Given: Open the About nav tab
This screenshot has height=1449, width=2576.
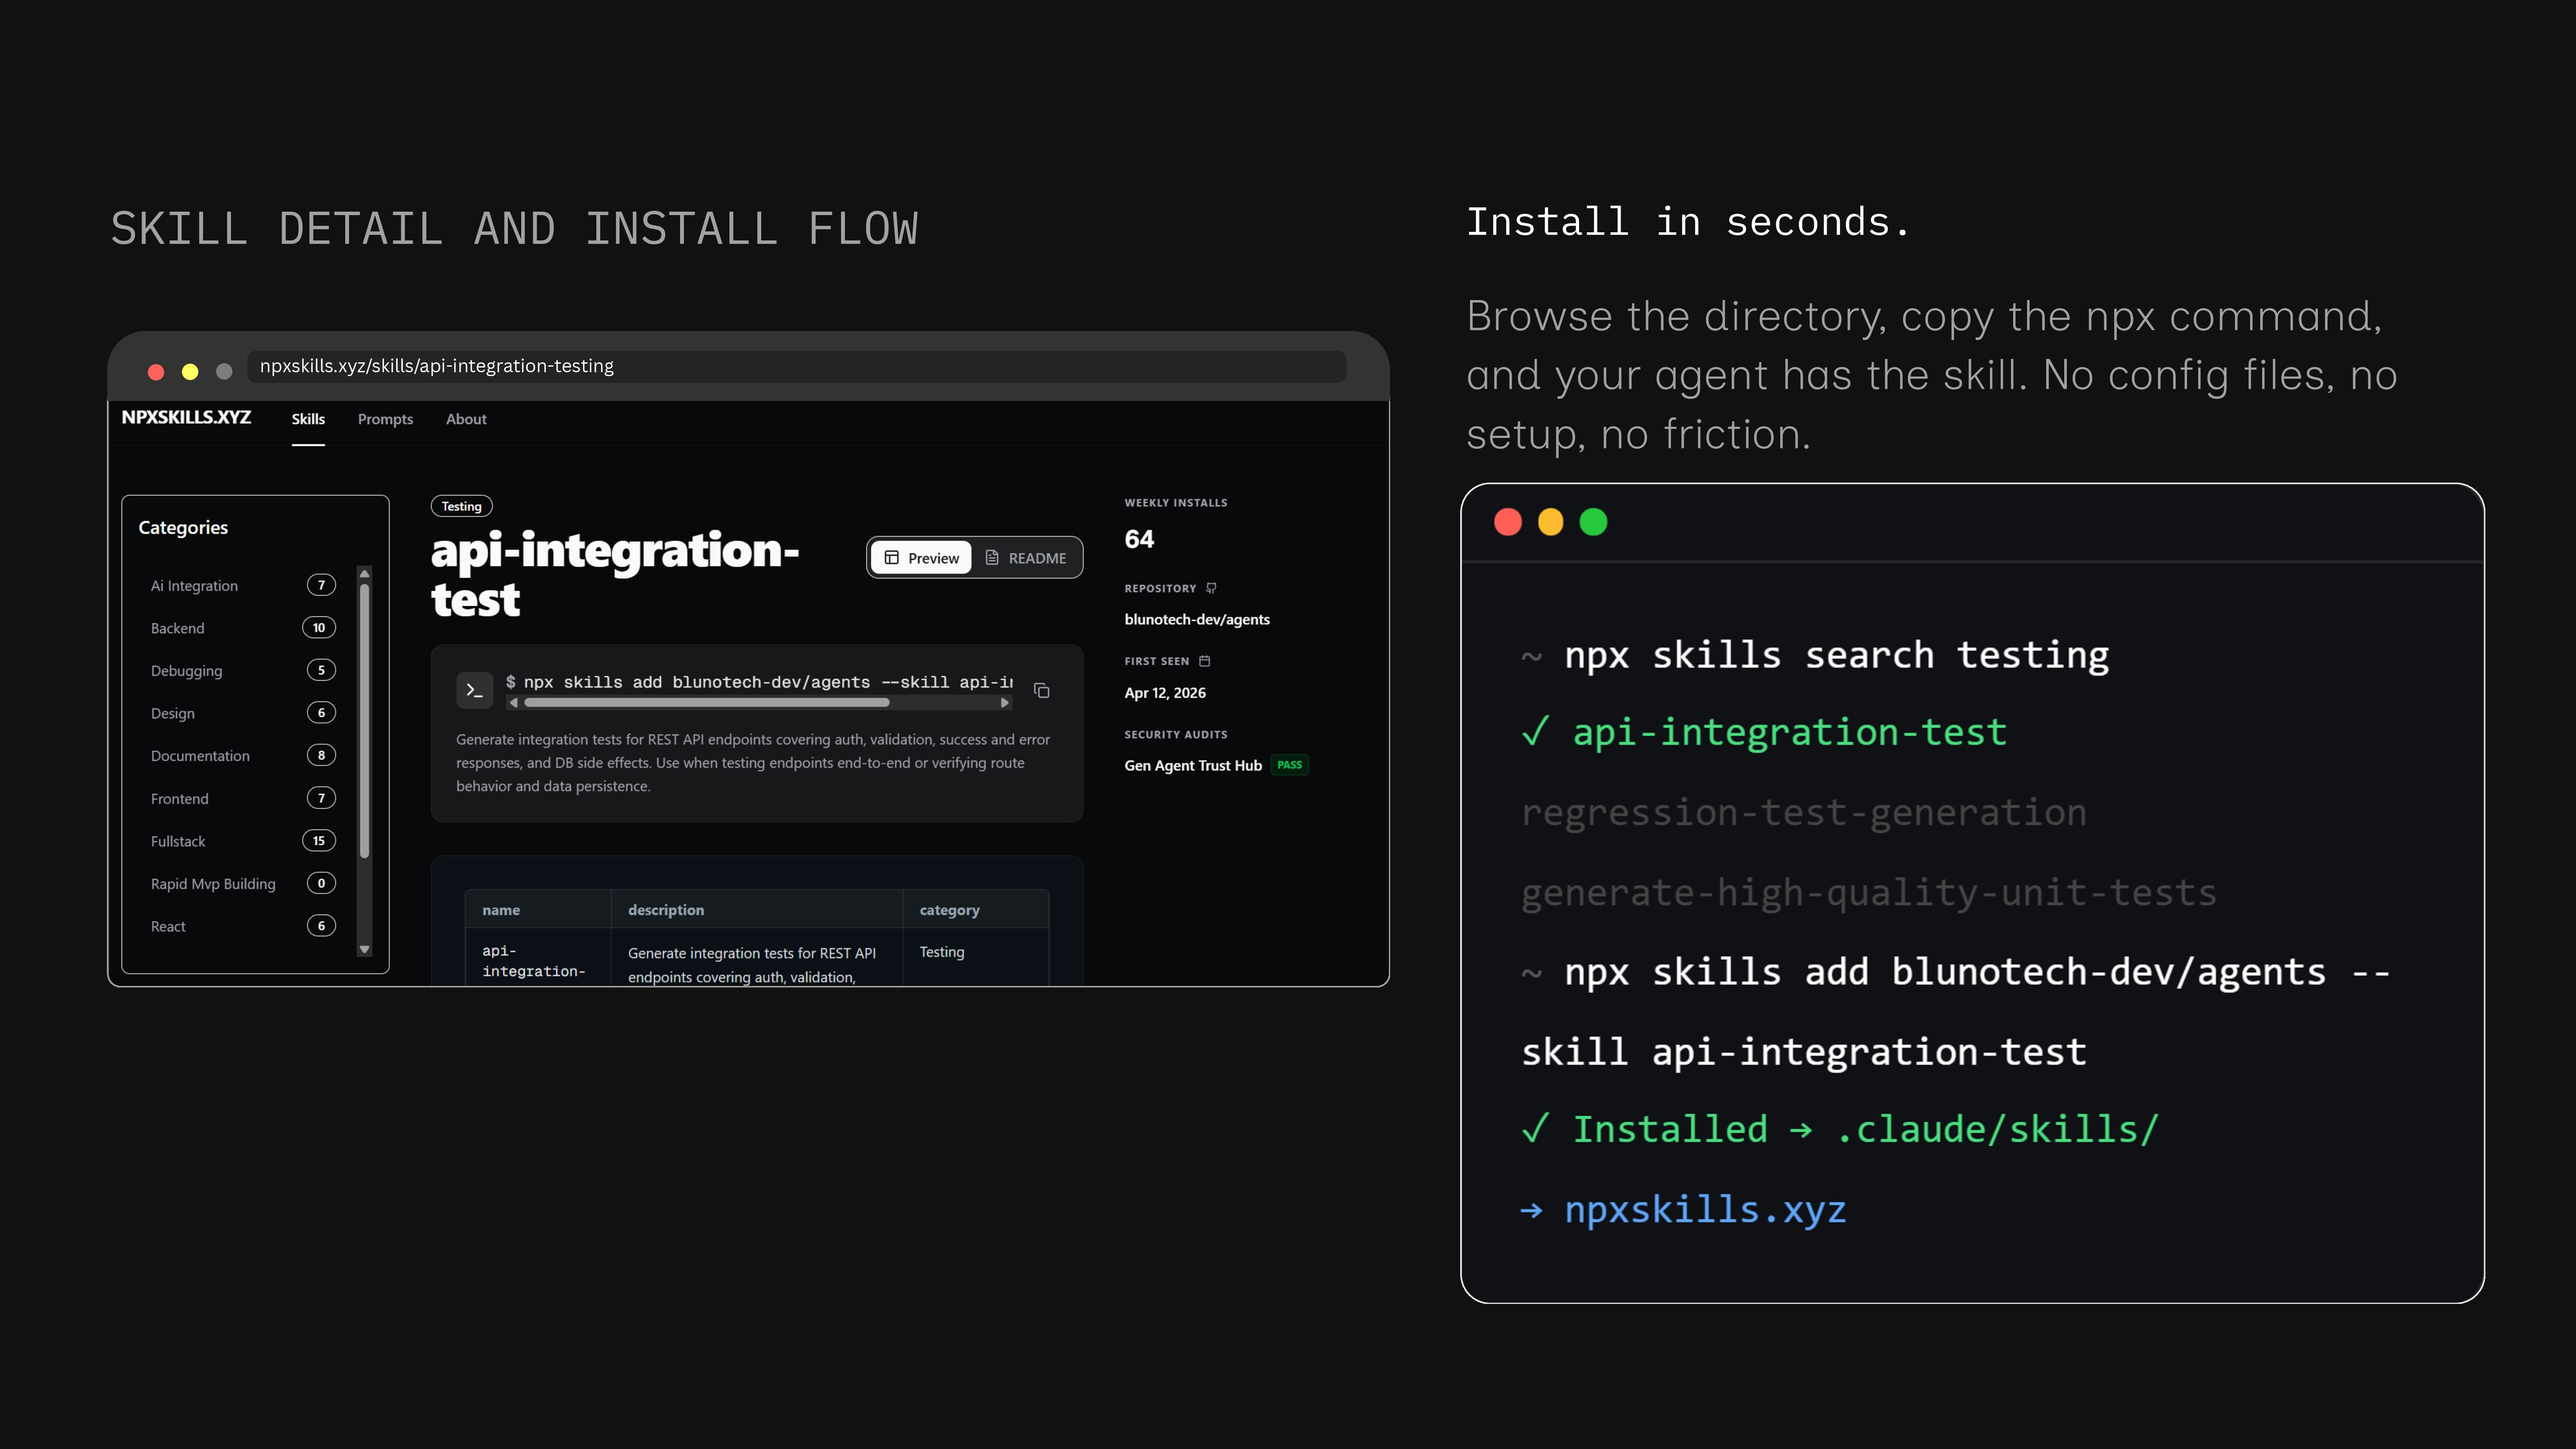Looking at the screenshot, I should pos(466,419).
